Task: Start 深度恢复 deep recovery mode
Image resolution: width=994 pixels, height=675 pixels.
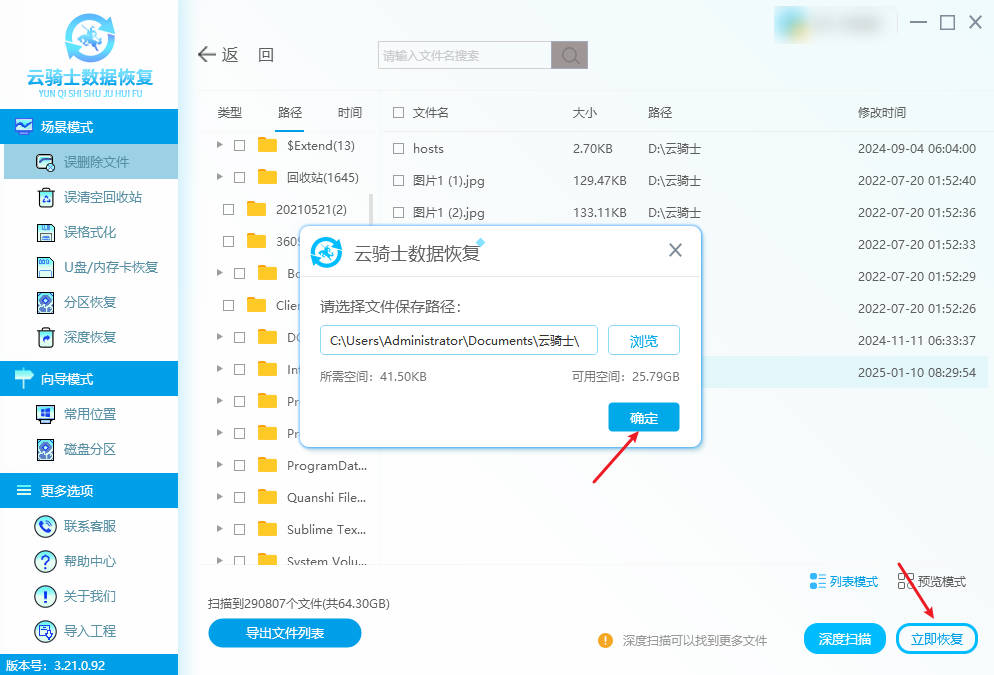Action: click(45, 337)
